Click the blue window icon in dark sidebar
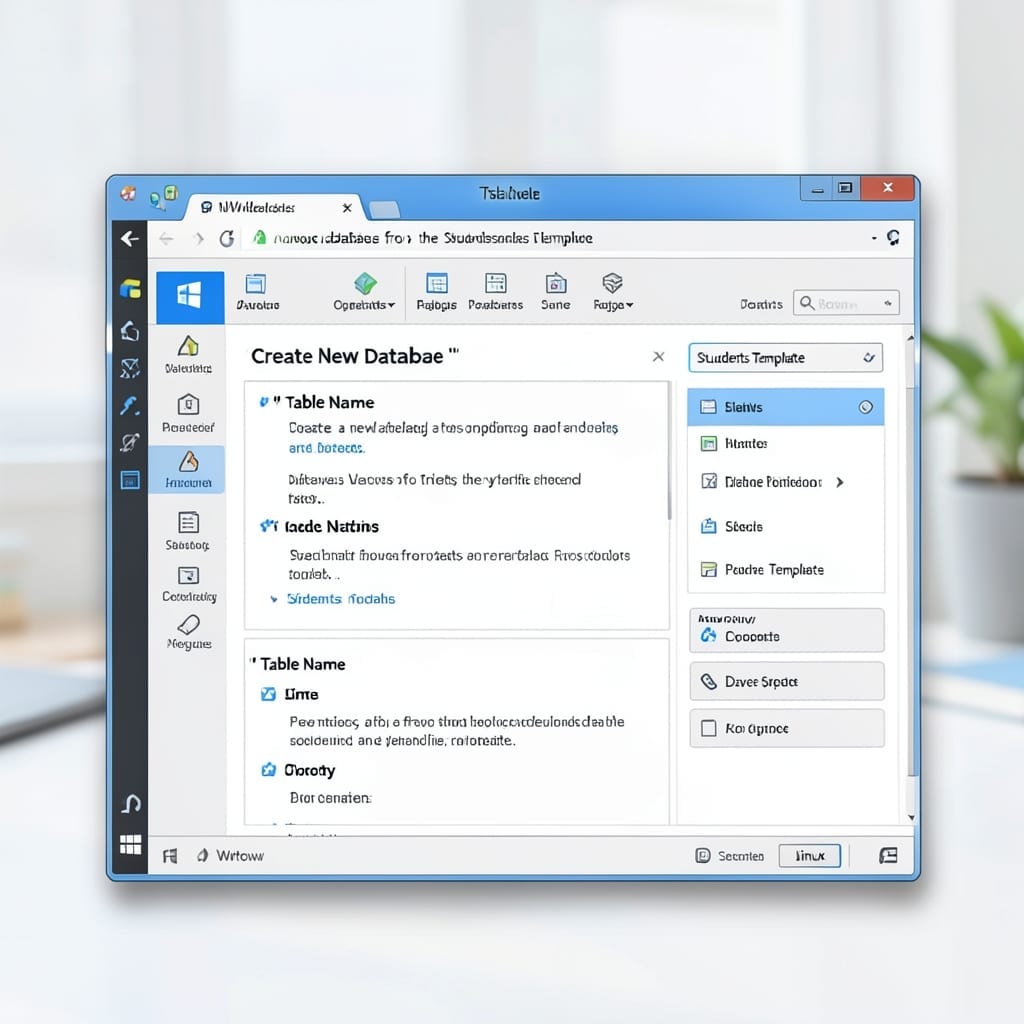Viewport: 1024px width, 1024px height. pyautogui.click(x=130, y=480)
